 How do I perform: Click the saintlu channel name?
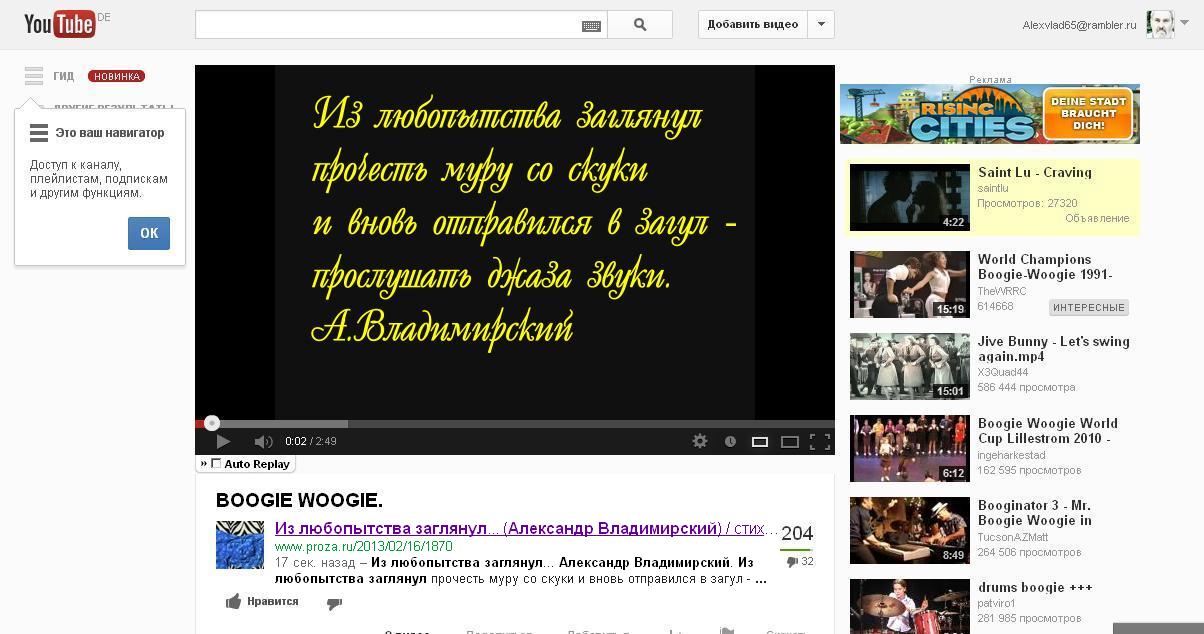click(x=993, y=188)
